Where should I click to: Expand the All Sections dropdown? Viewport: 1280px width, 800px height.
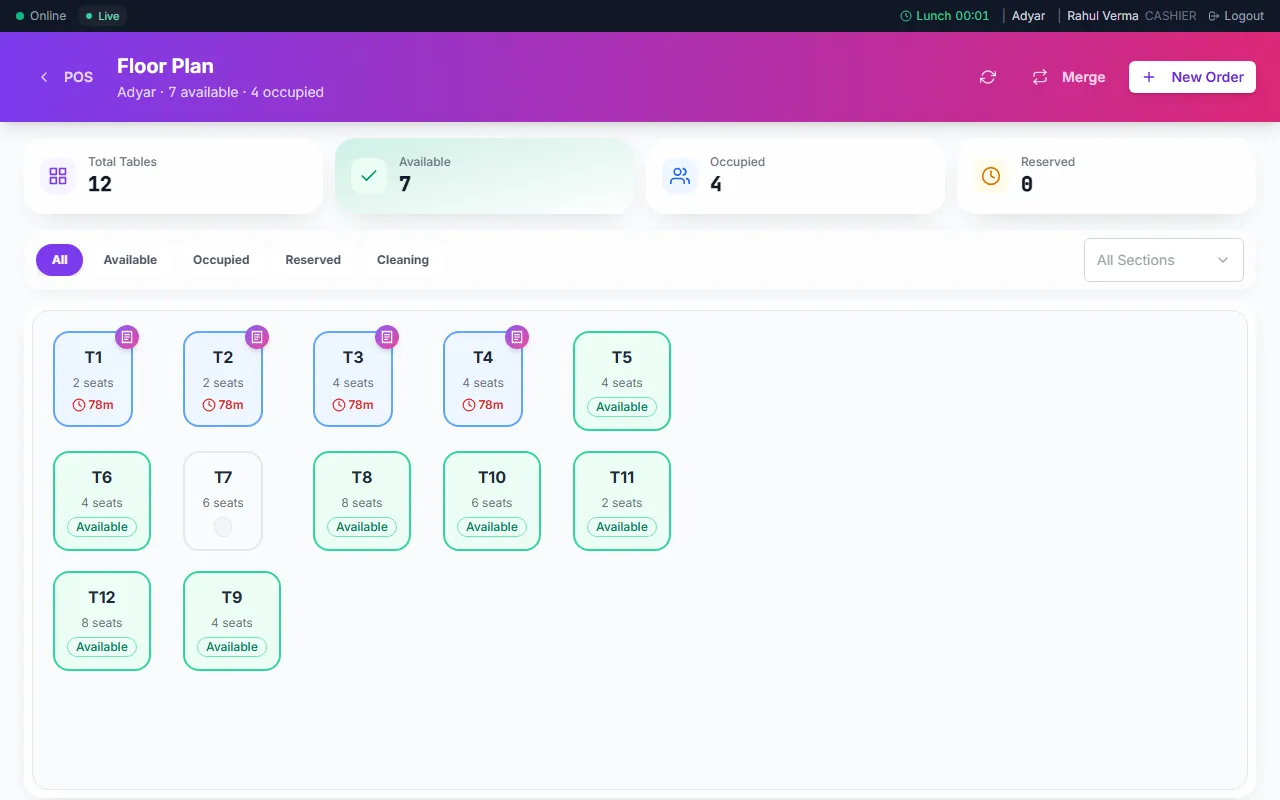(x=1164, y=260)
